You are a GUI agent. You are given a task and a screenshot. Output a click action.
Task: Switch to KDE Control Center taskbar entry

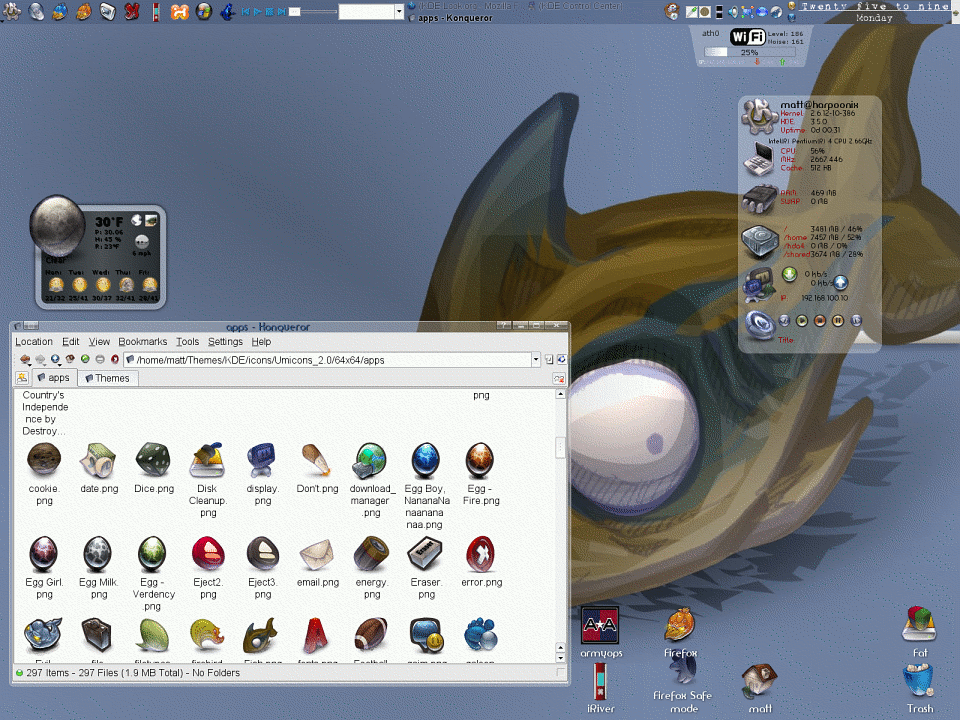pos(576,6)
